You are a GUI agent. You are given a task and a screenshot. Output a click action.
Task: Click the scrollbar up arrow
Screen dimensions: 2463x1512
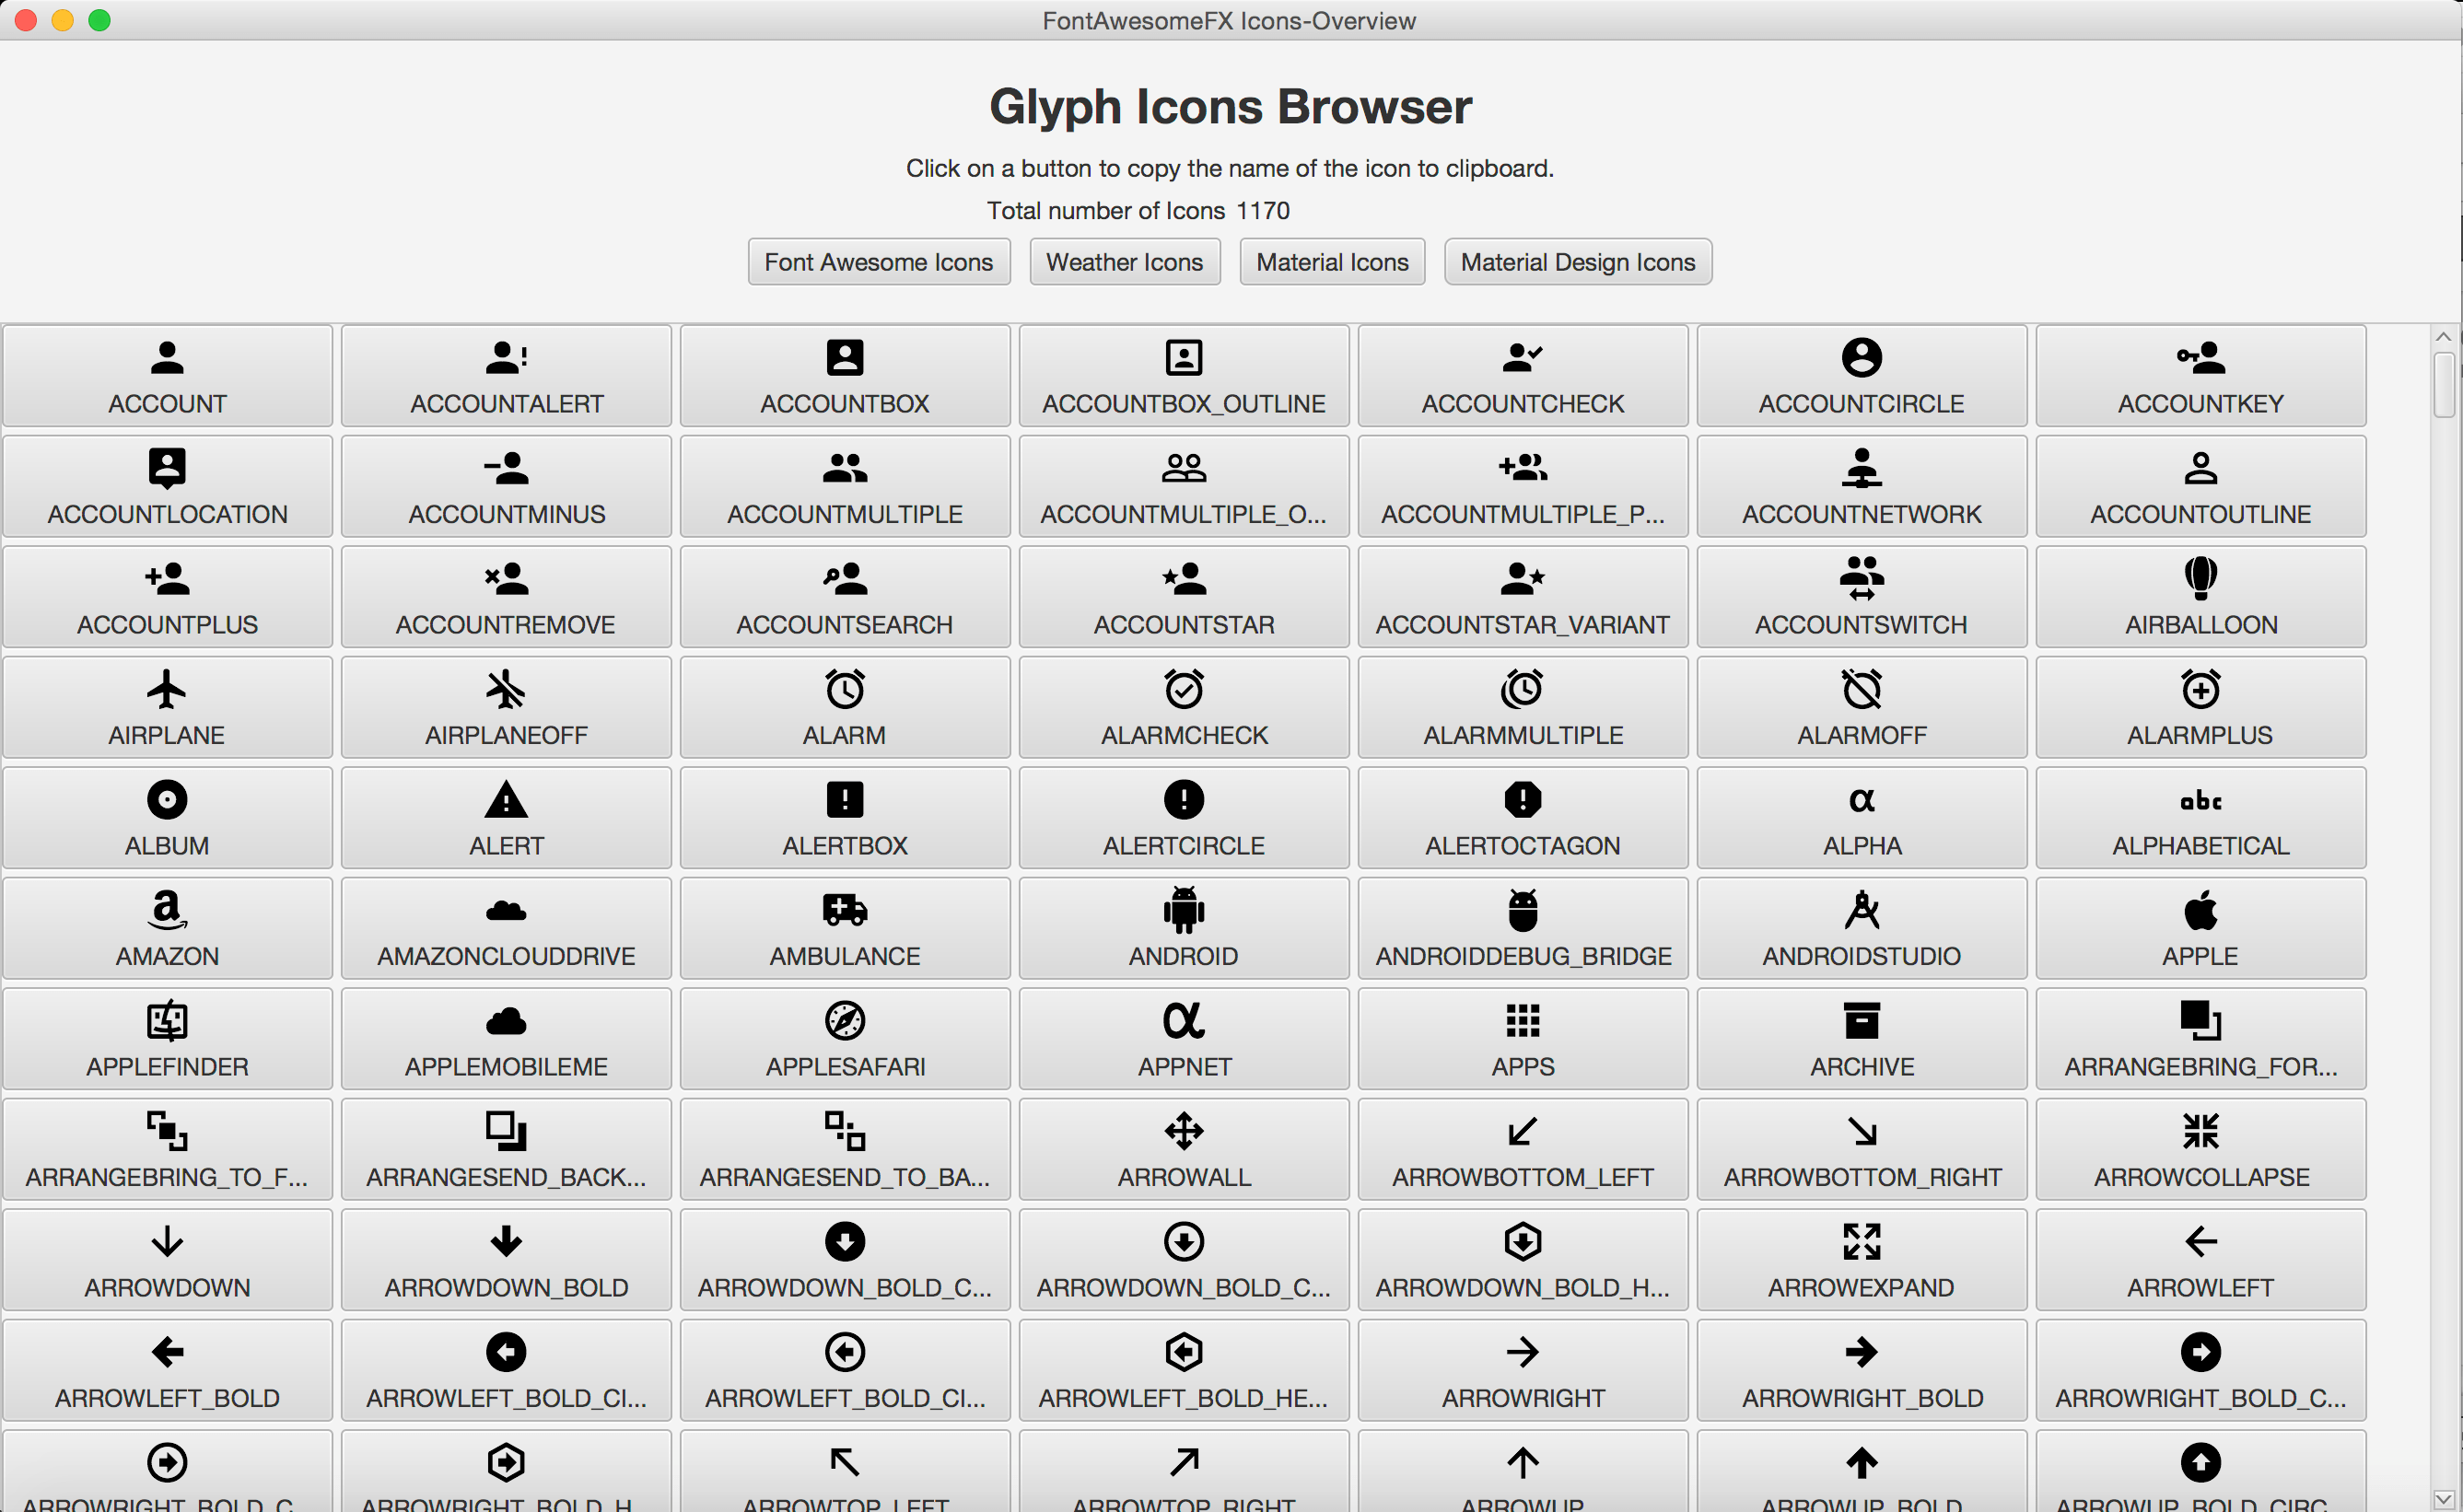(2443, 337)
